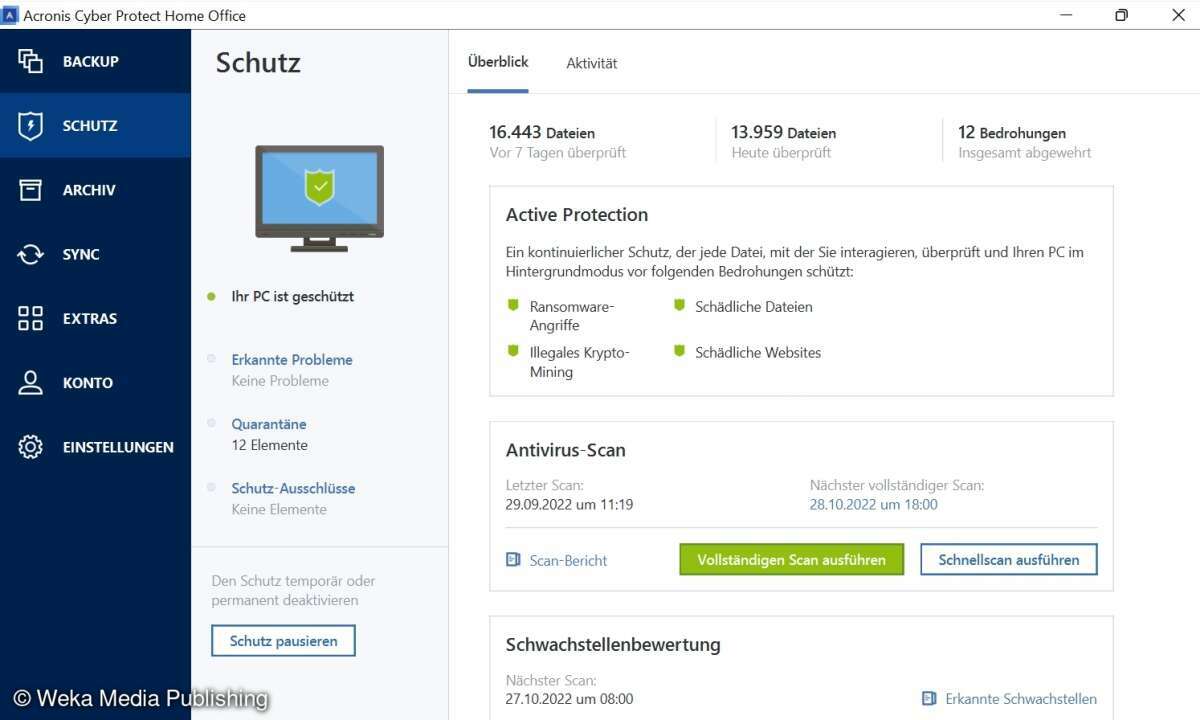Go to the BACKUP menu label
This screenshot has width=1200, height=720.
91,62
